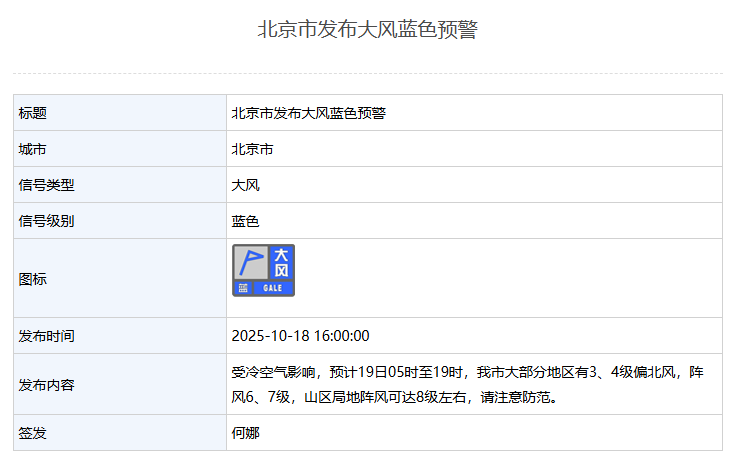The image size is (730, 455).
Task: Click the blue gale warning icon
Action: click(x=264, y=270)
